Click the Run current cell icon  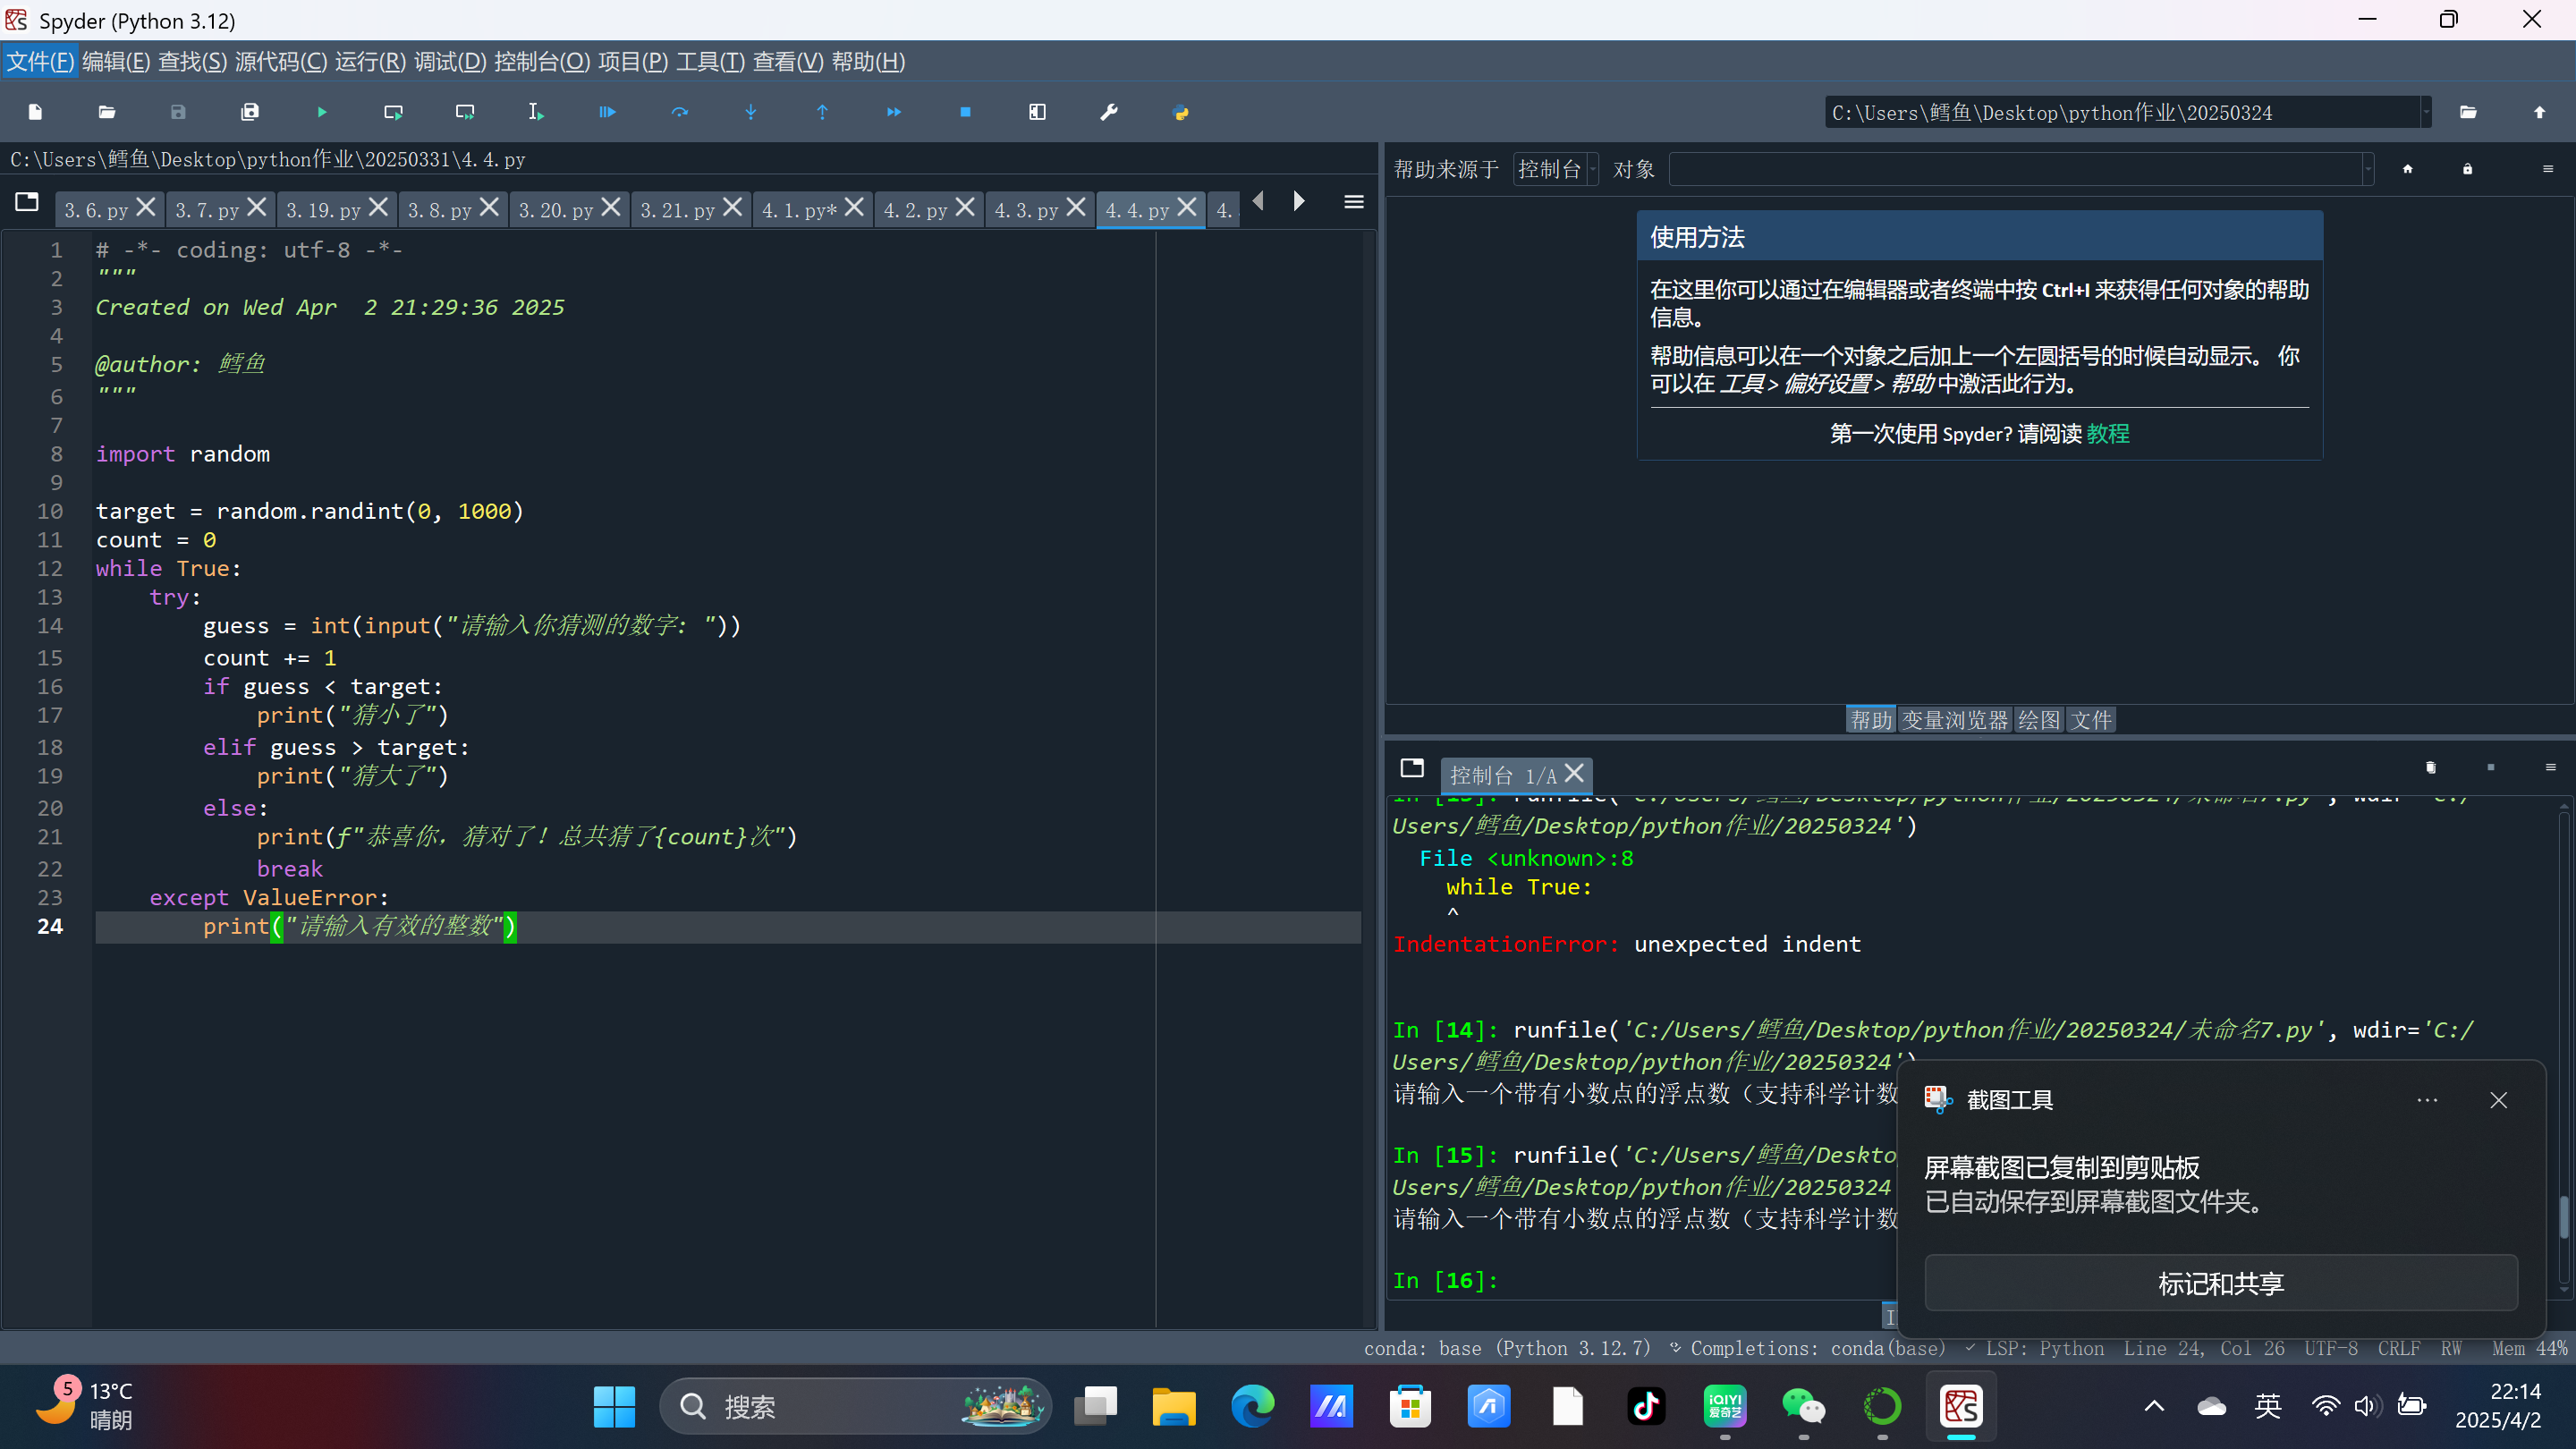[x=393, y=112]
